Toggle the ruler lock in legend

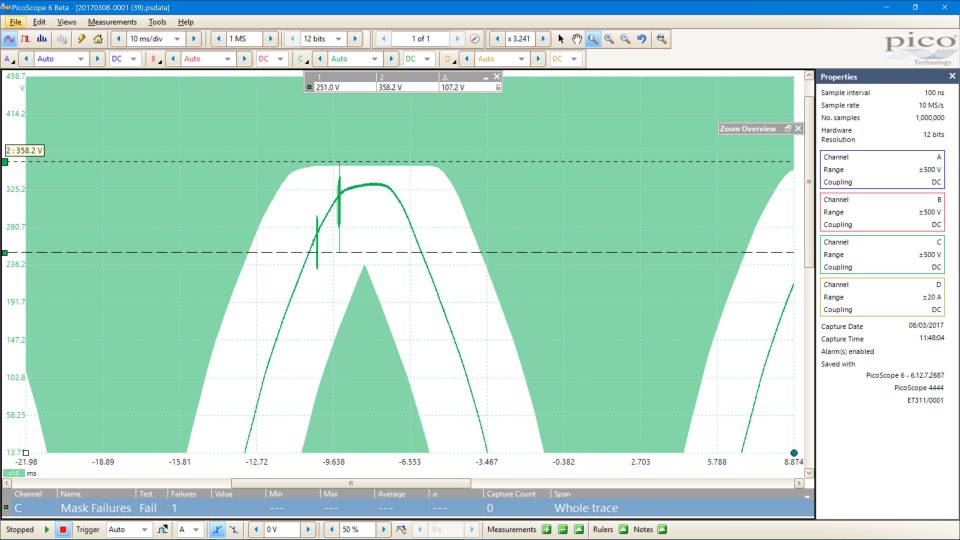pos(497,87)
